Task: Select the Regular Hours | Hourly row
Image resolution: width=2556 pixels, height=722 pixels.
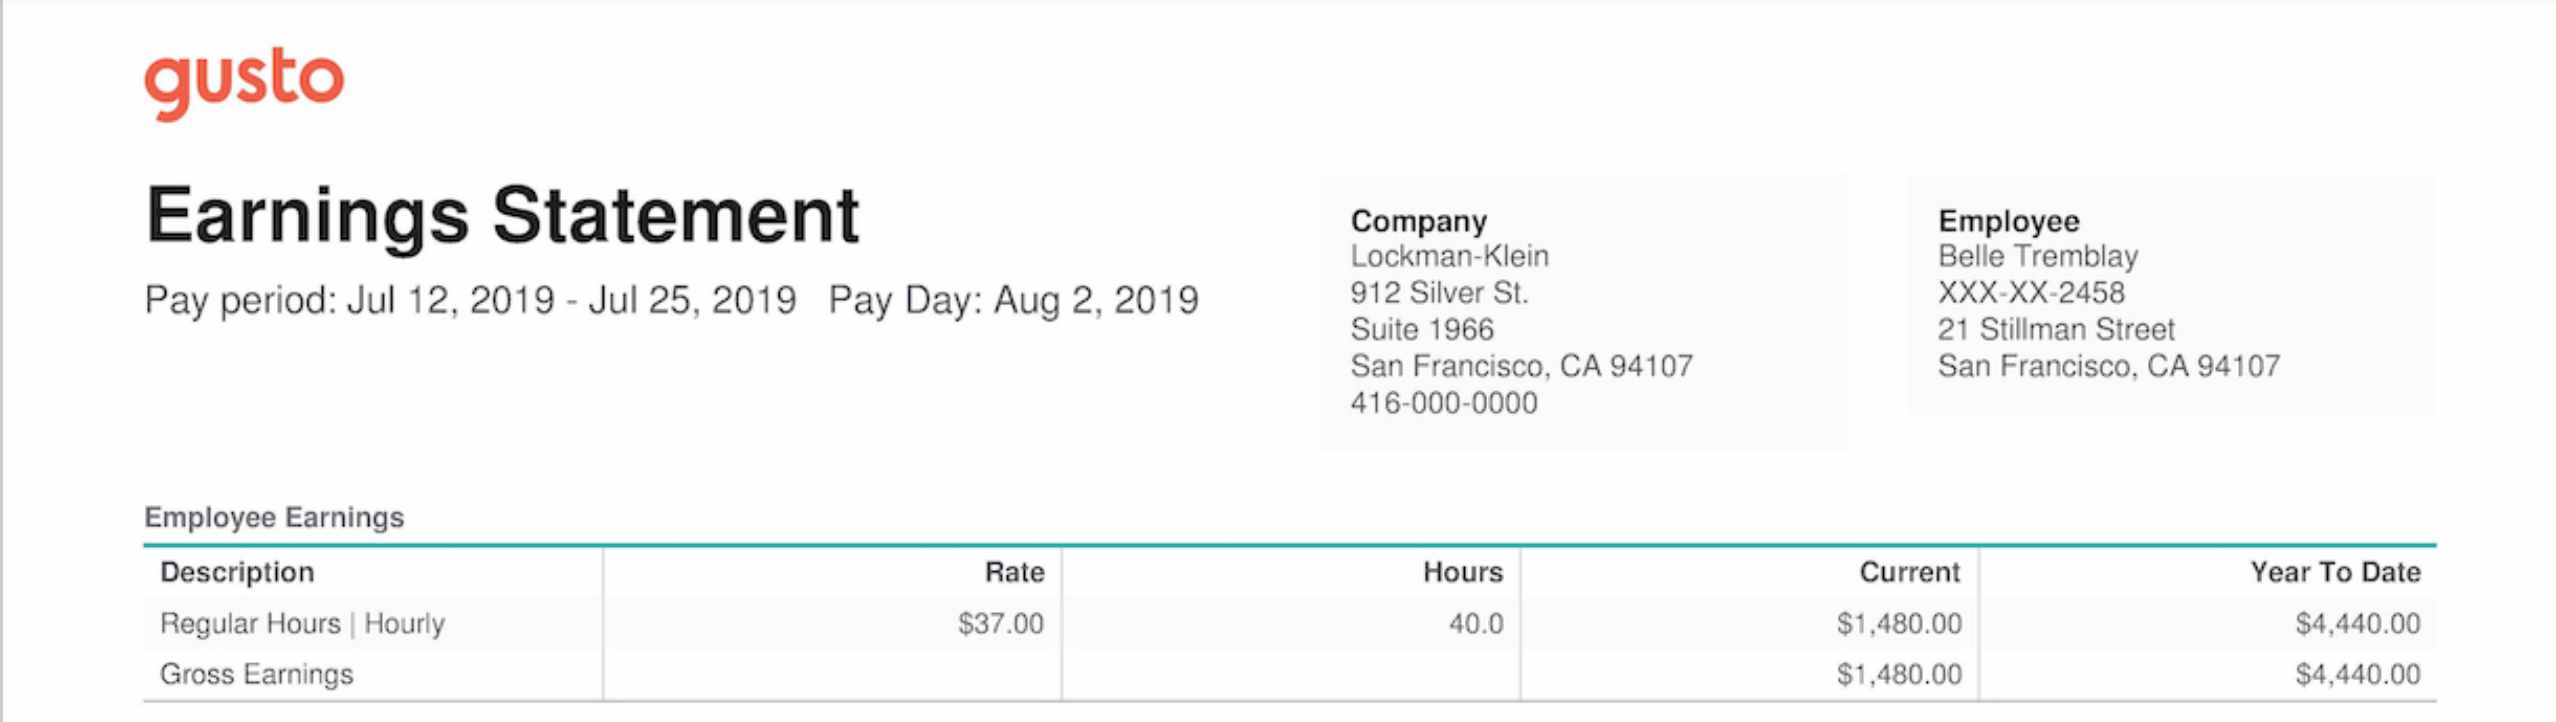Action: point(1290,624)
